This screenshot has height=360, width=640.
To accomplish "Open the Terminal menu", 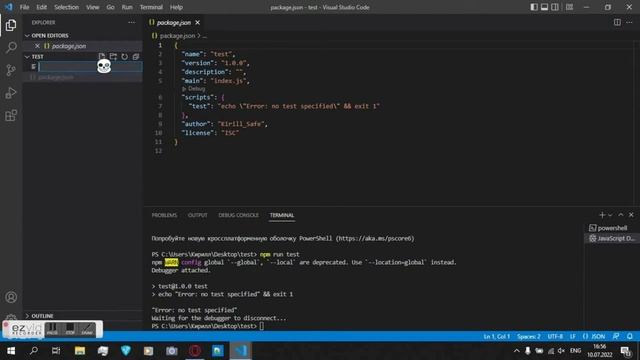I will (x=151, y=7).
